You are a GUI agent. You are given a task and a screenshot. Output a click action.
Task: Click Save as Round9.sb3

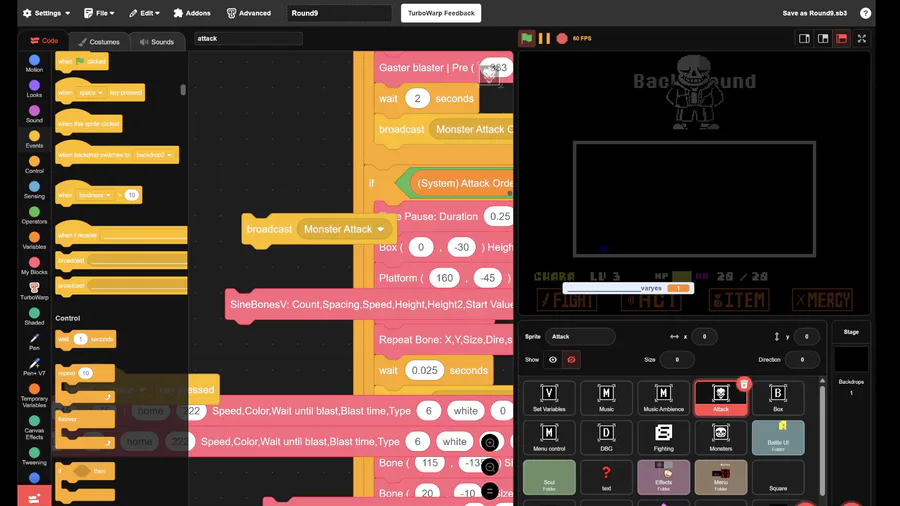point(814,13)
